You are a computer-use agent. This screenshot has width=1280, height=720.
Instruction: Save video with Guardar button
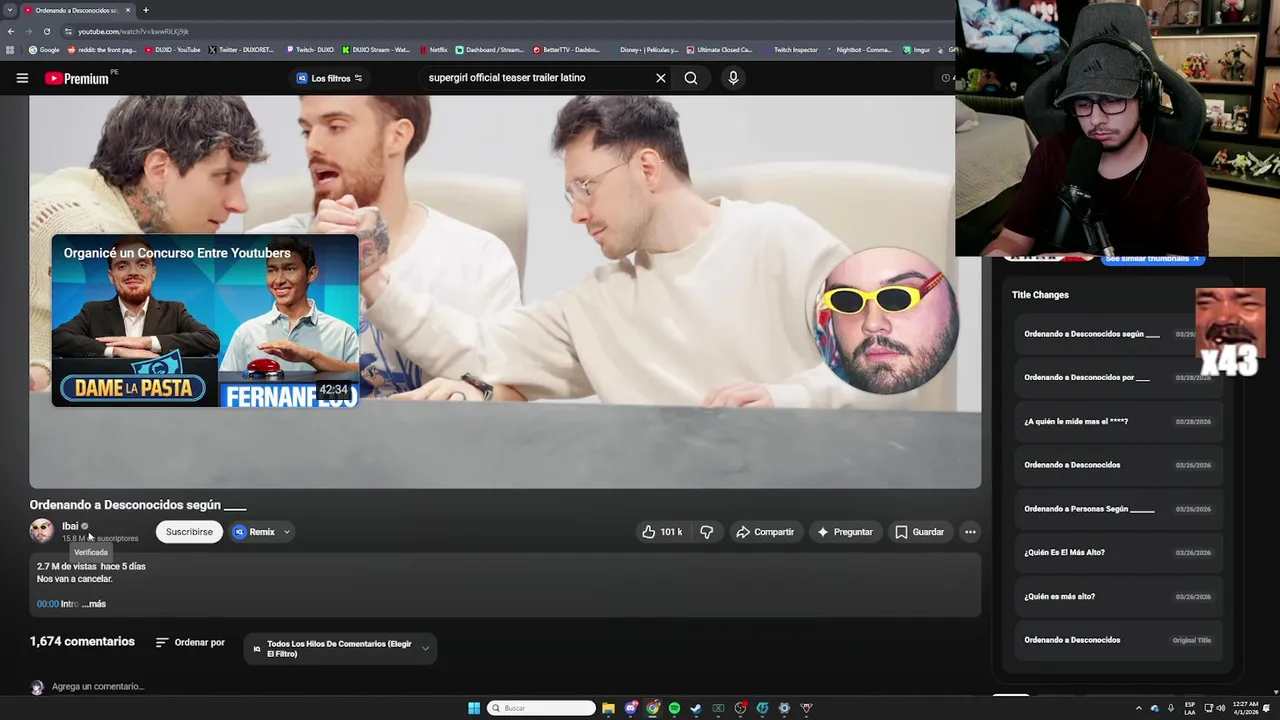[919, 532]
